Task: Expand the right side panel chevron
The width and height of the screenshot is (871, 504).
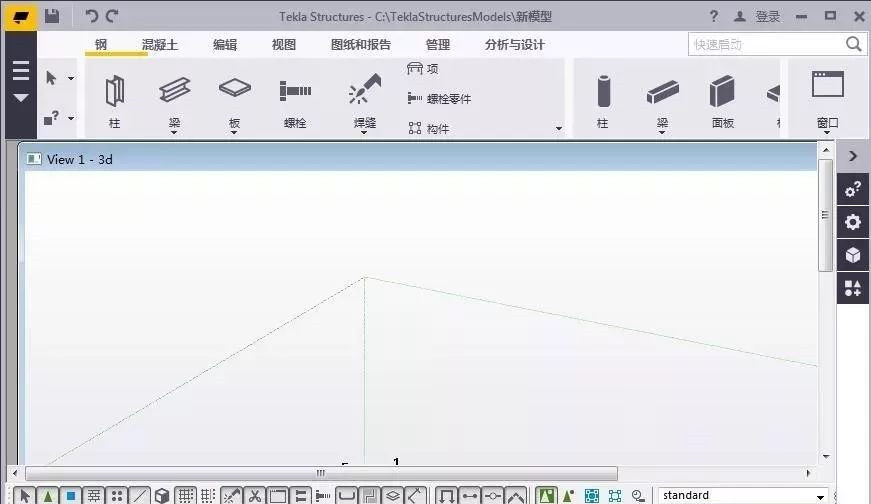Action: pyautogui.click(x=853, y=156)
